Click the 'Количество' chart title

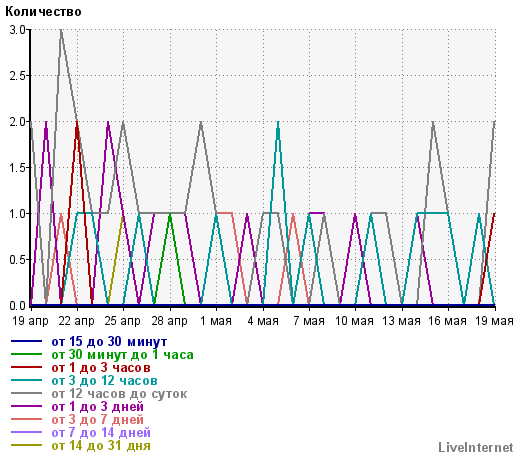(x=43, y=12)
